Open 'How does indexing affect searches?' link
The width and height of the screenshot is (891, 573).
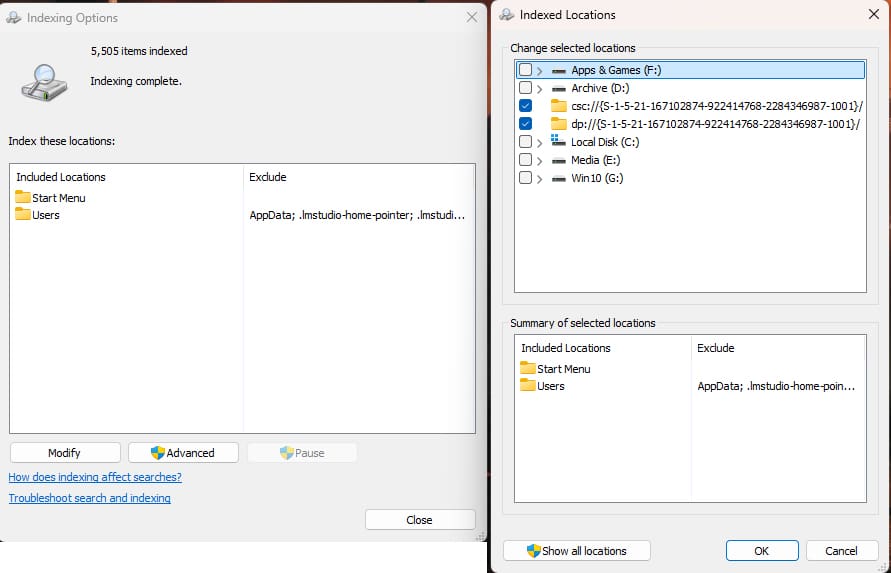point(95,477)
